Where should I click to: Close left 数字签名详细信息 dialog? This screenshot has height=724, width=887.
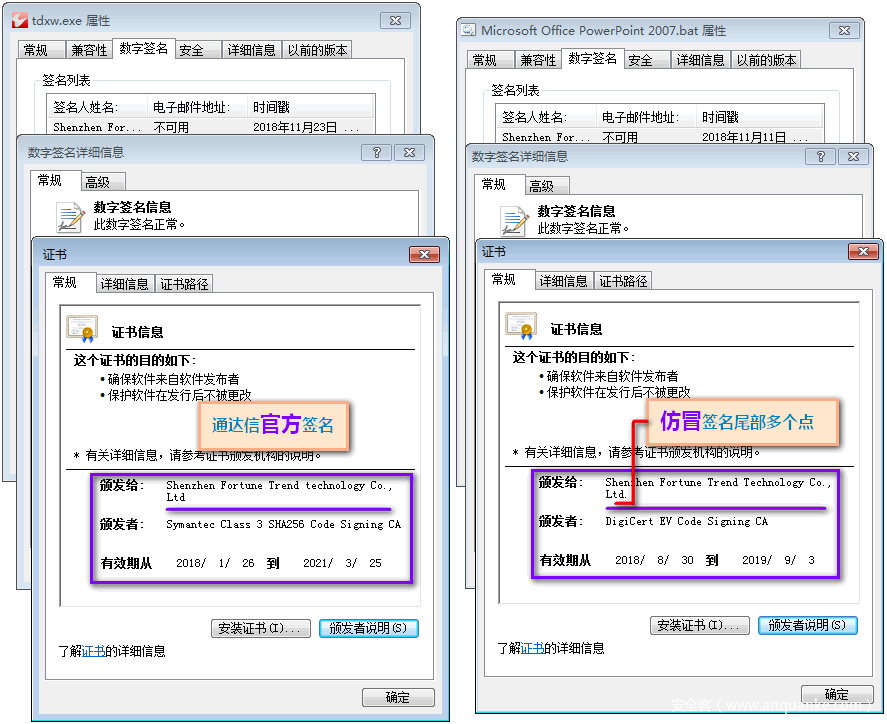[409, 152]
